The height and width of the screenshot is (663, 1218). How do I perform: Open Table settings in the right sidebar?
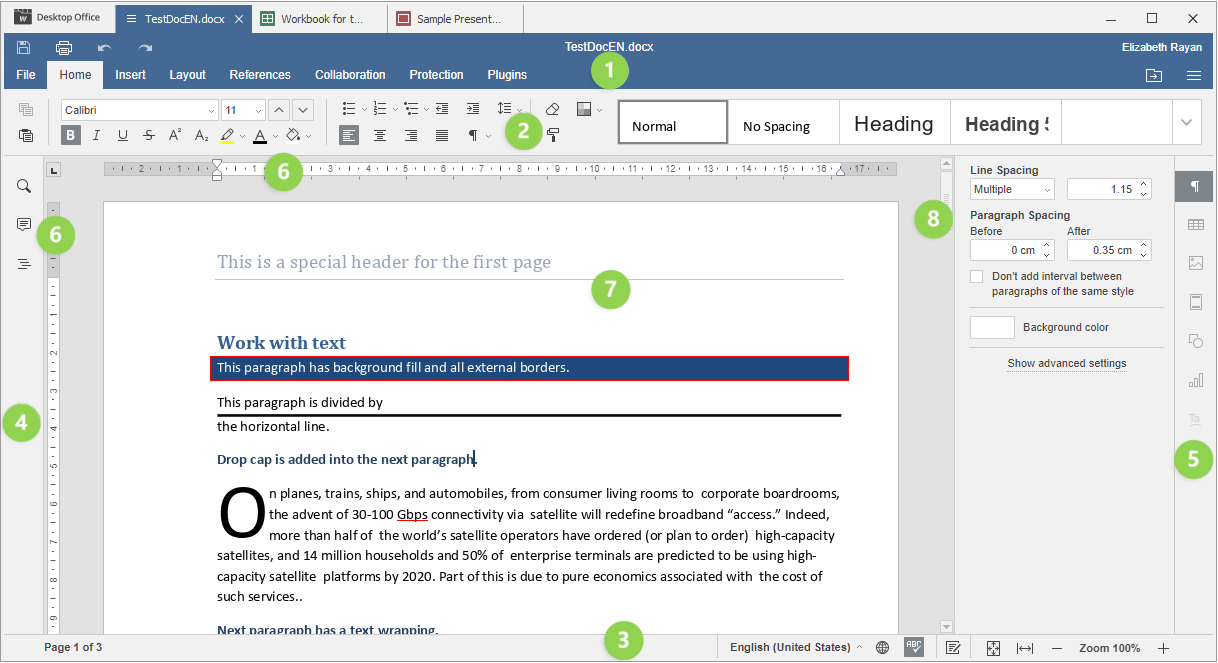point(1195,225)
